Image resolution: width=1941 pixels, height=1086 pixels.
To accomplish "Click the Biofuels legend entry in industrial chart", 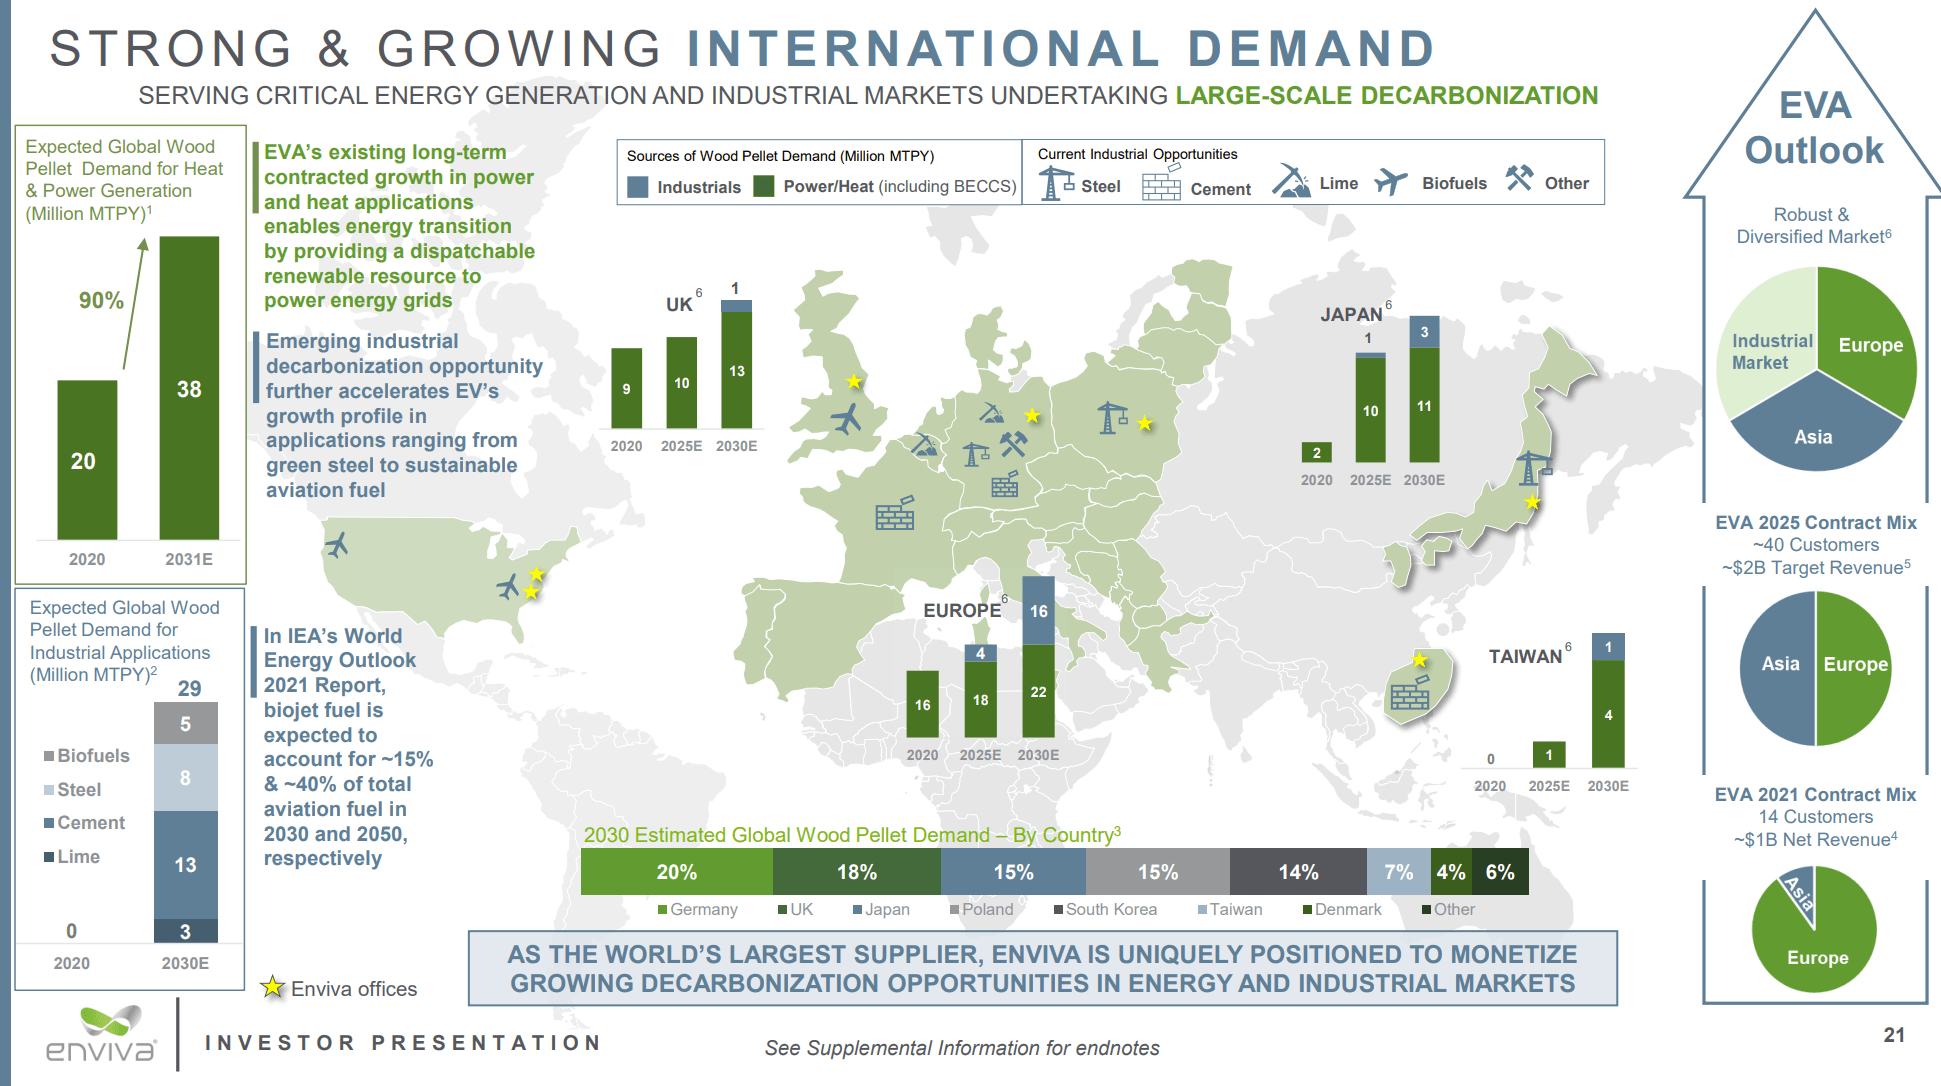I will coord(87,756).
